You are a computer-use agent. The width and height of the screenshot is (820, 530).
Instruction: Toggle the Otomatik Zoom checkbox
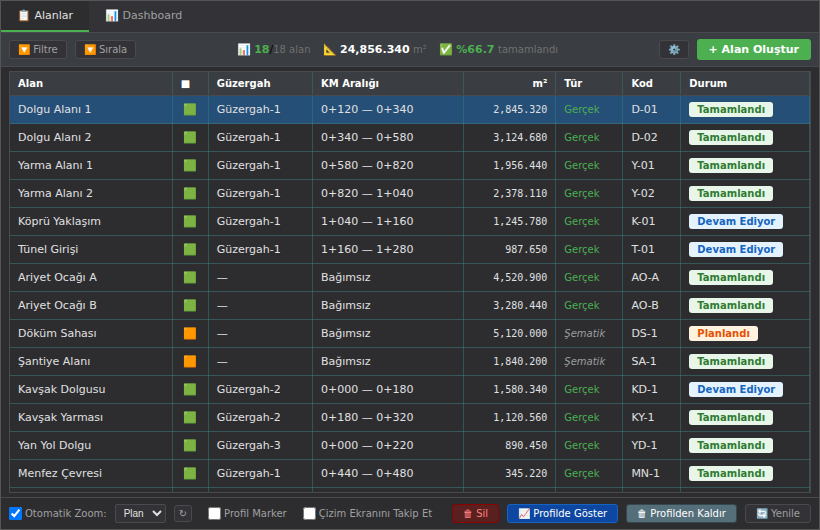(16, 513)
